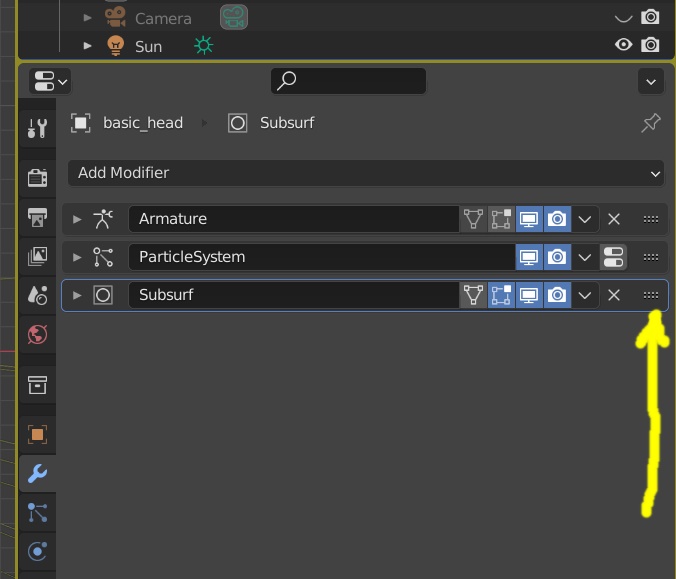Open the Physics properties tab
The width and height of the screenshot is (676, 579).
coord(37,551)
